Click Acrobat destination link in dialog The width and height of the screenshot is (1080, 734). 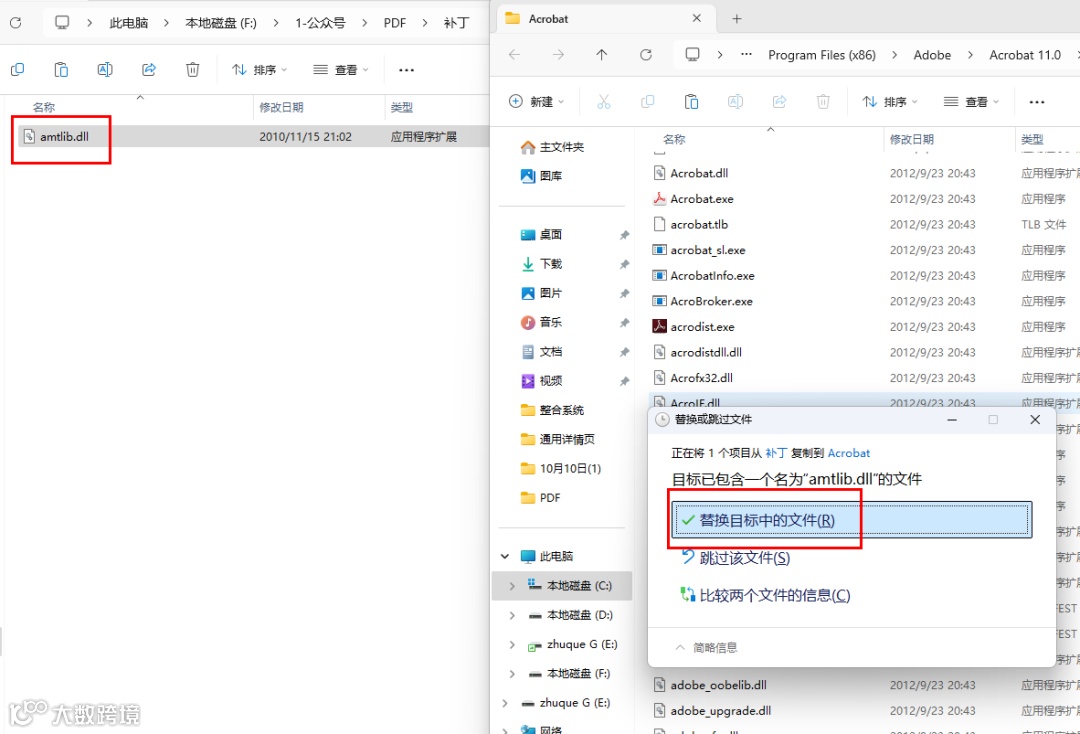[849, 453]
